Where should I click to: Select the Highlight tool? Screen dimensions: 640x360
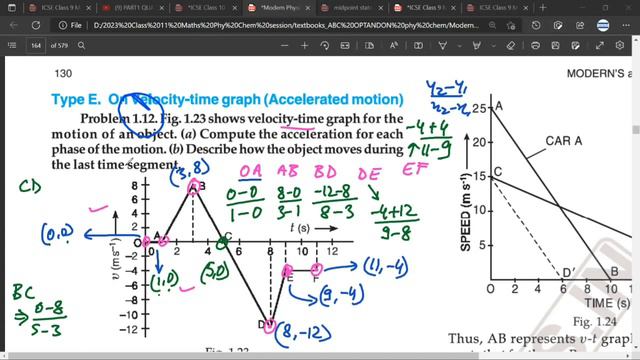[476, 45]
